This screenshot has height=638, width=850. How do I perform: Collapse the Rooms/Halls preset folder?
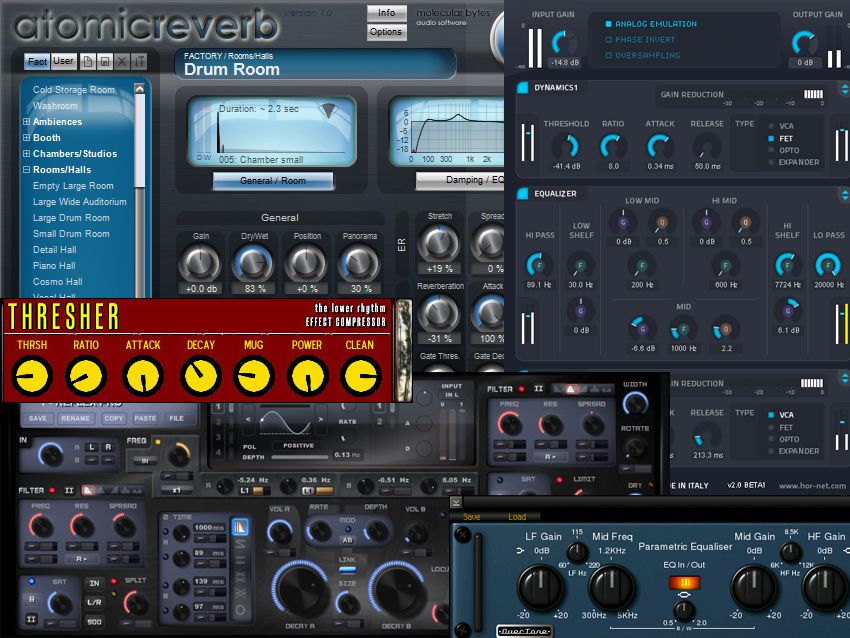26,170
